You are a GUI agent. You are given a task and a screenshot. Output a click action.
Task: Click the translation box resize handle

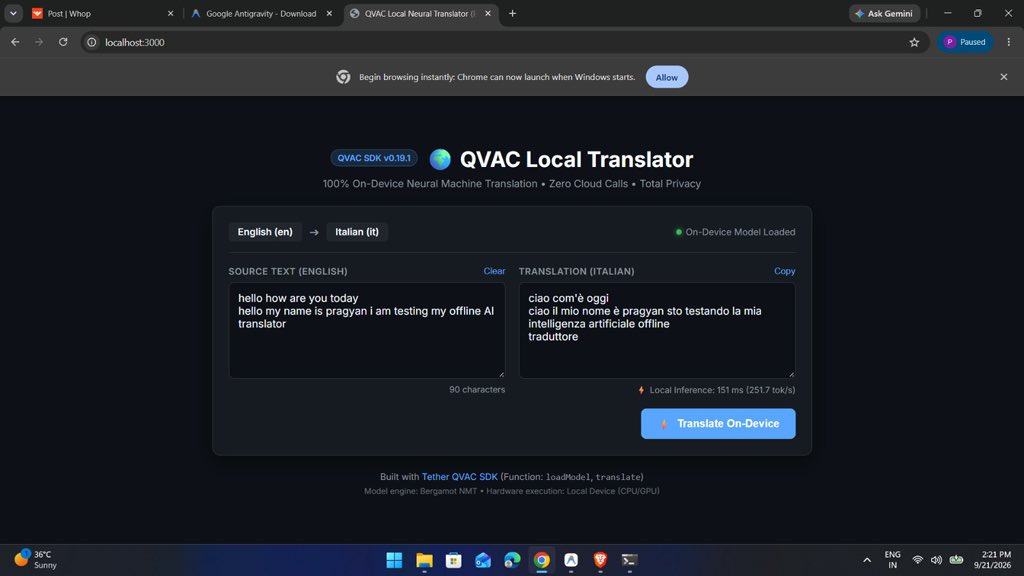(792, 374)
